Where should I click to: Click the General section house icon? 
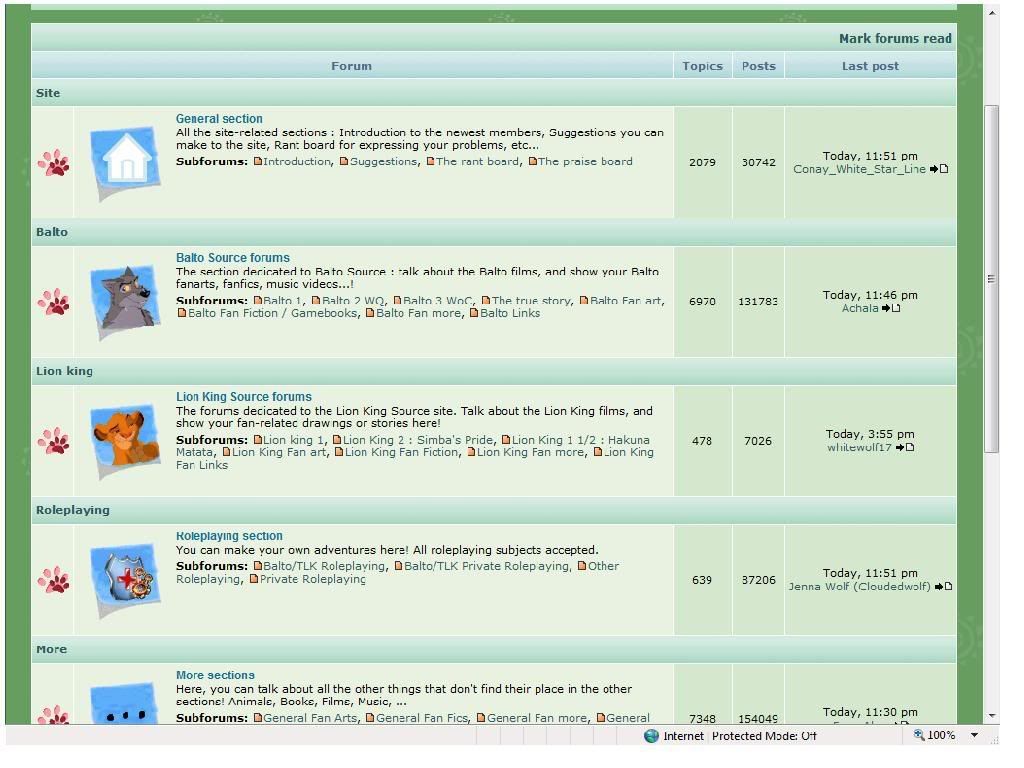[125, 162]
